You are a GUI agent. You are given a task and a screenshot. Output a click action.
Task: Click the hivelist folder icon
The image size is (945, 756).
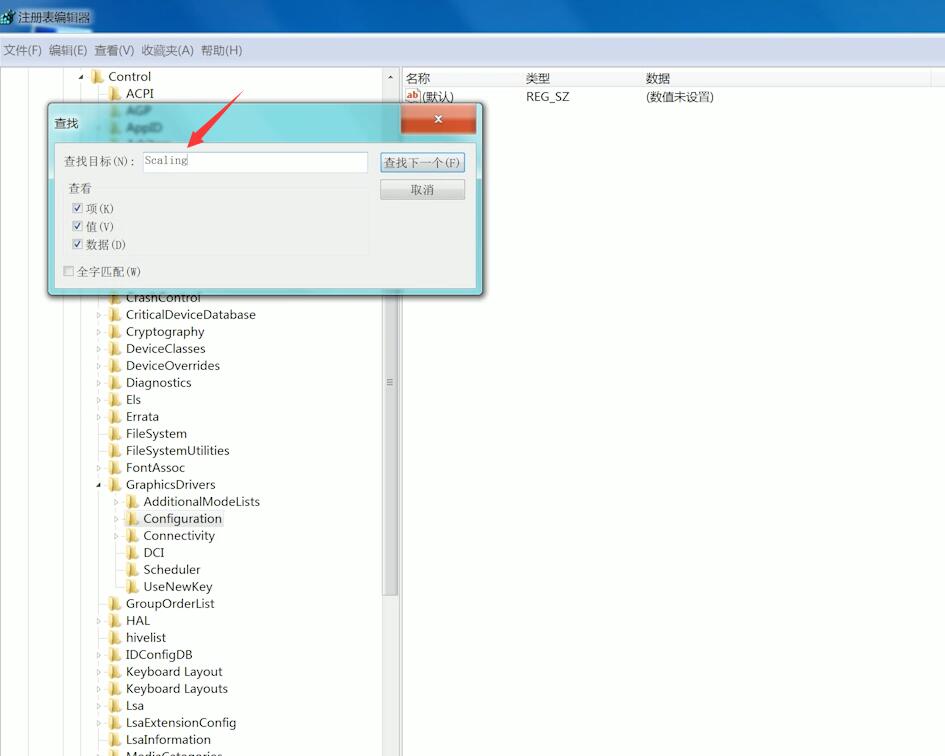coord(115,638)
